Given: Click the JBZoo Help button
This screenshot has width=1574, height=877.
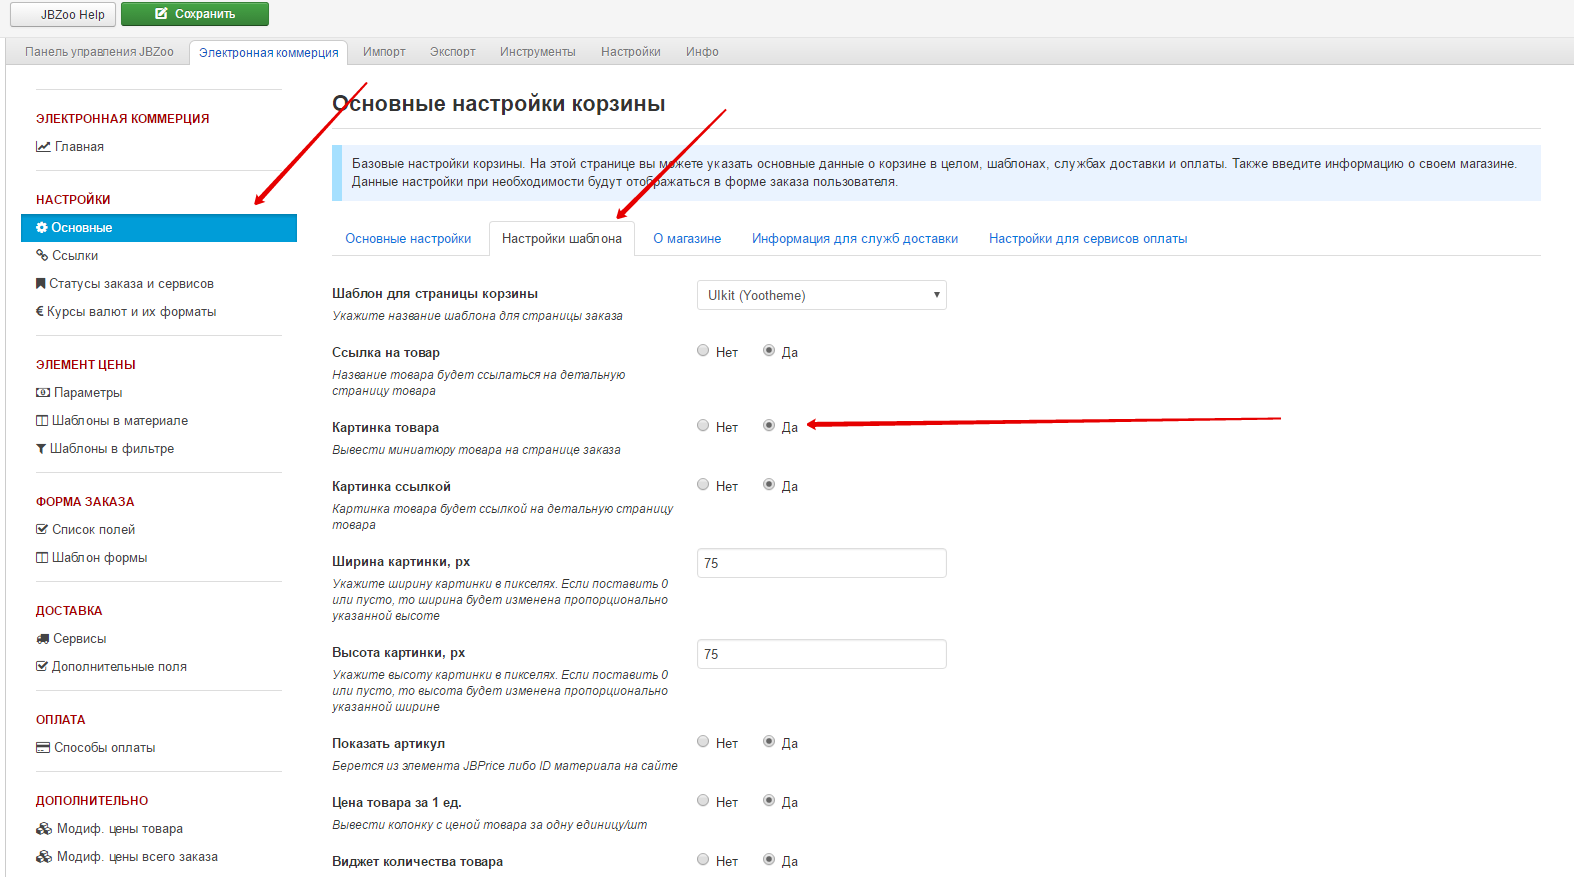Looking at the screenshot, I should [x=63, y=15].
